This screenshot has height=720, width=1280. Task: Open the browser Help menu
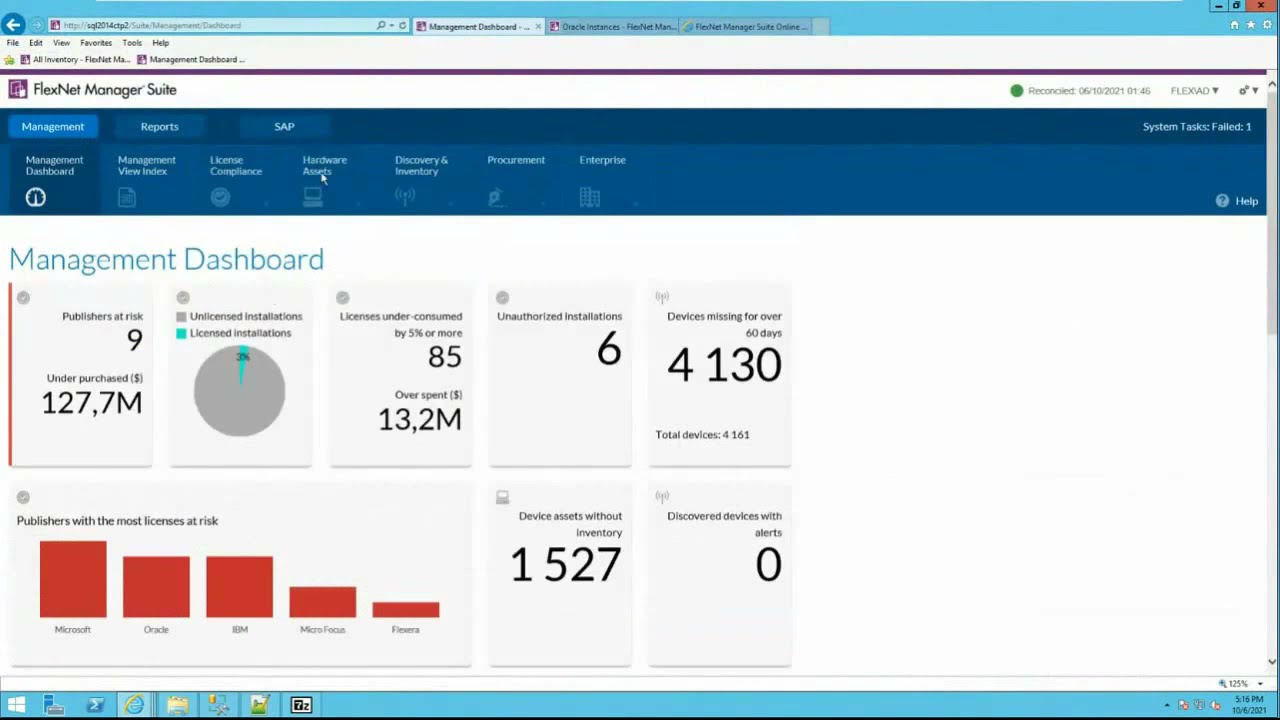point(161,43)
